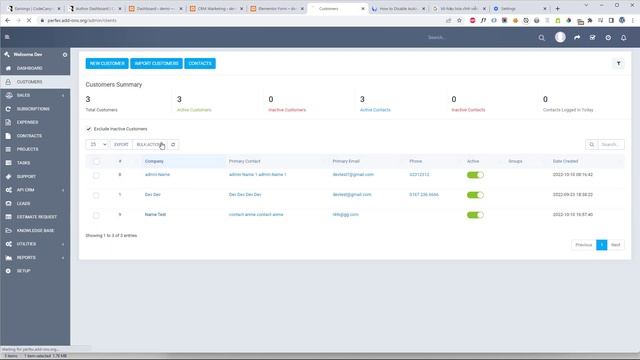Screen dimensions: 640x360
Task: Switch to the Settings browser tab
Action: (519, 9)
